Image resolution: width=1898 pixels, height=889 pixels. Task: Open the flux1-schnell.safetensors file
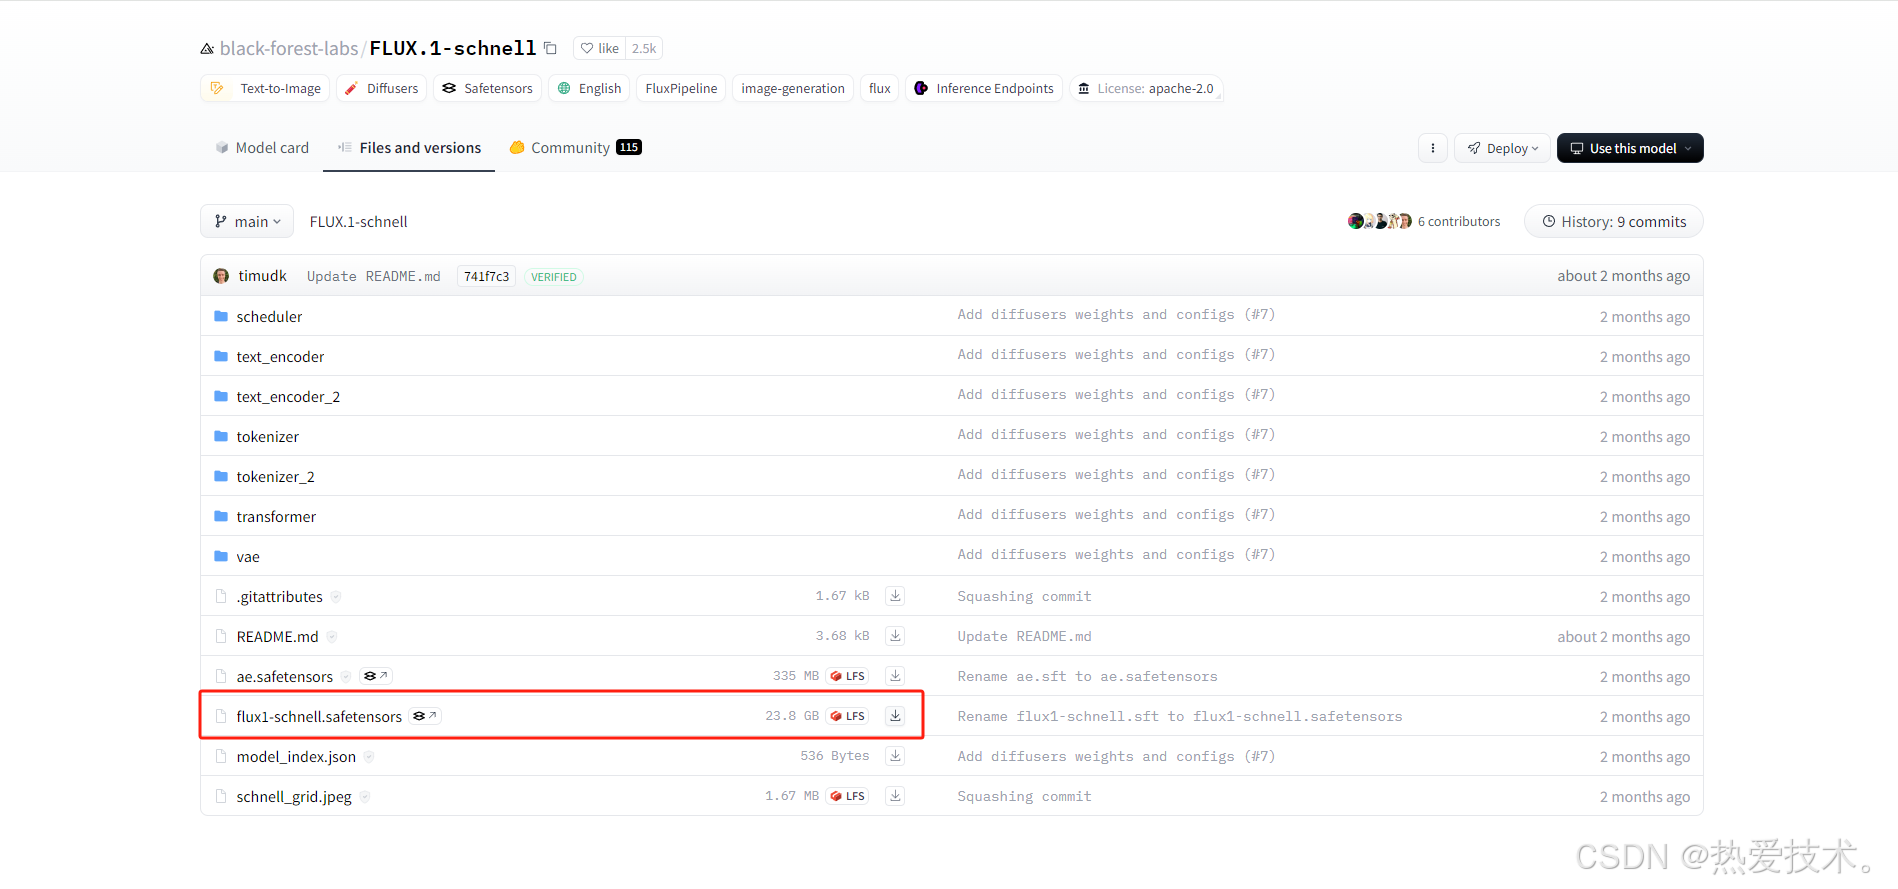click(x=319, y=716)
